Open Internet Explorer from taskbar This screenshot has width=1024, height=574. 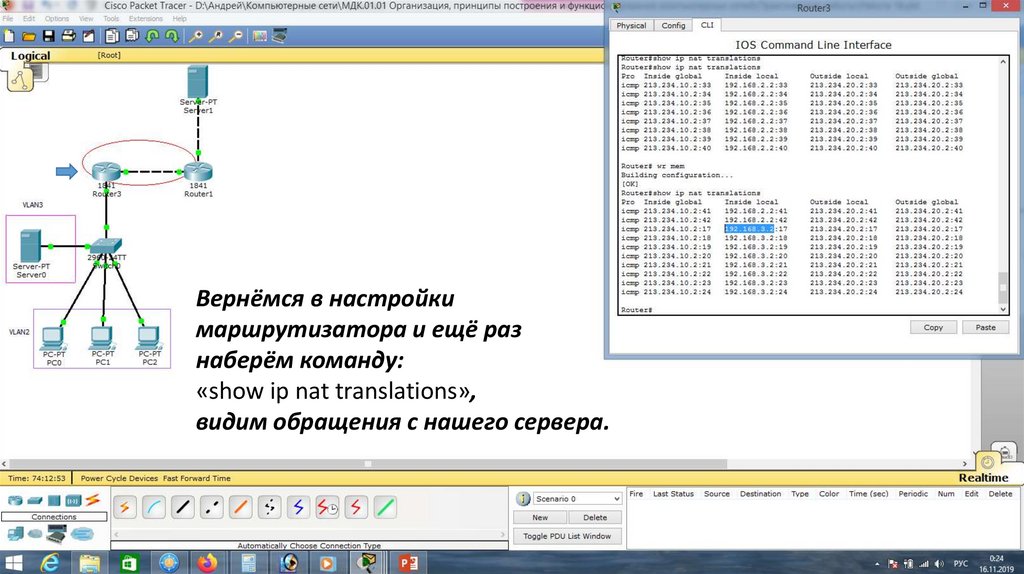50,562
